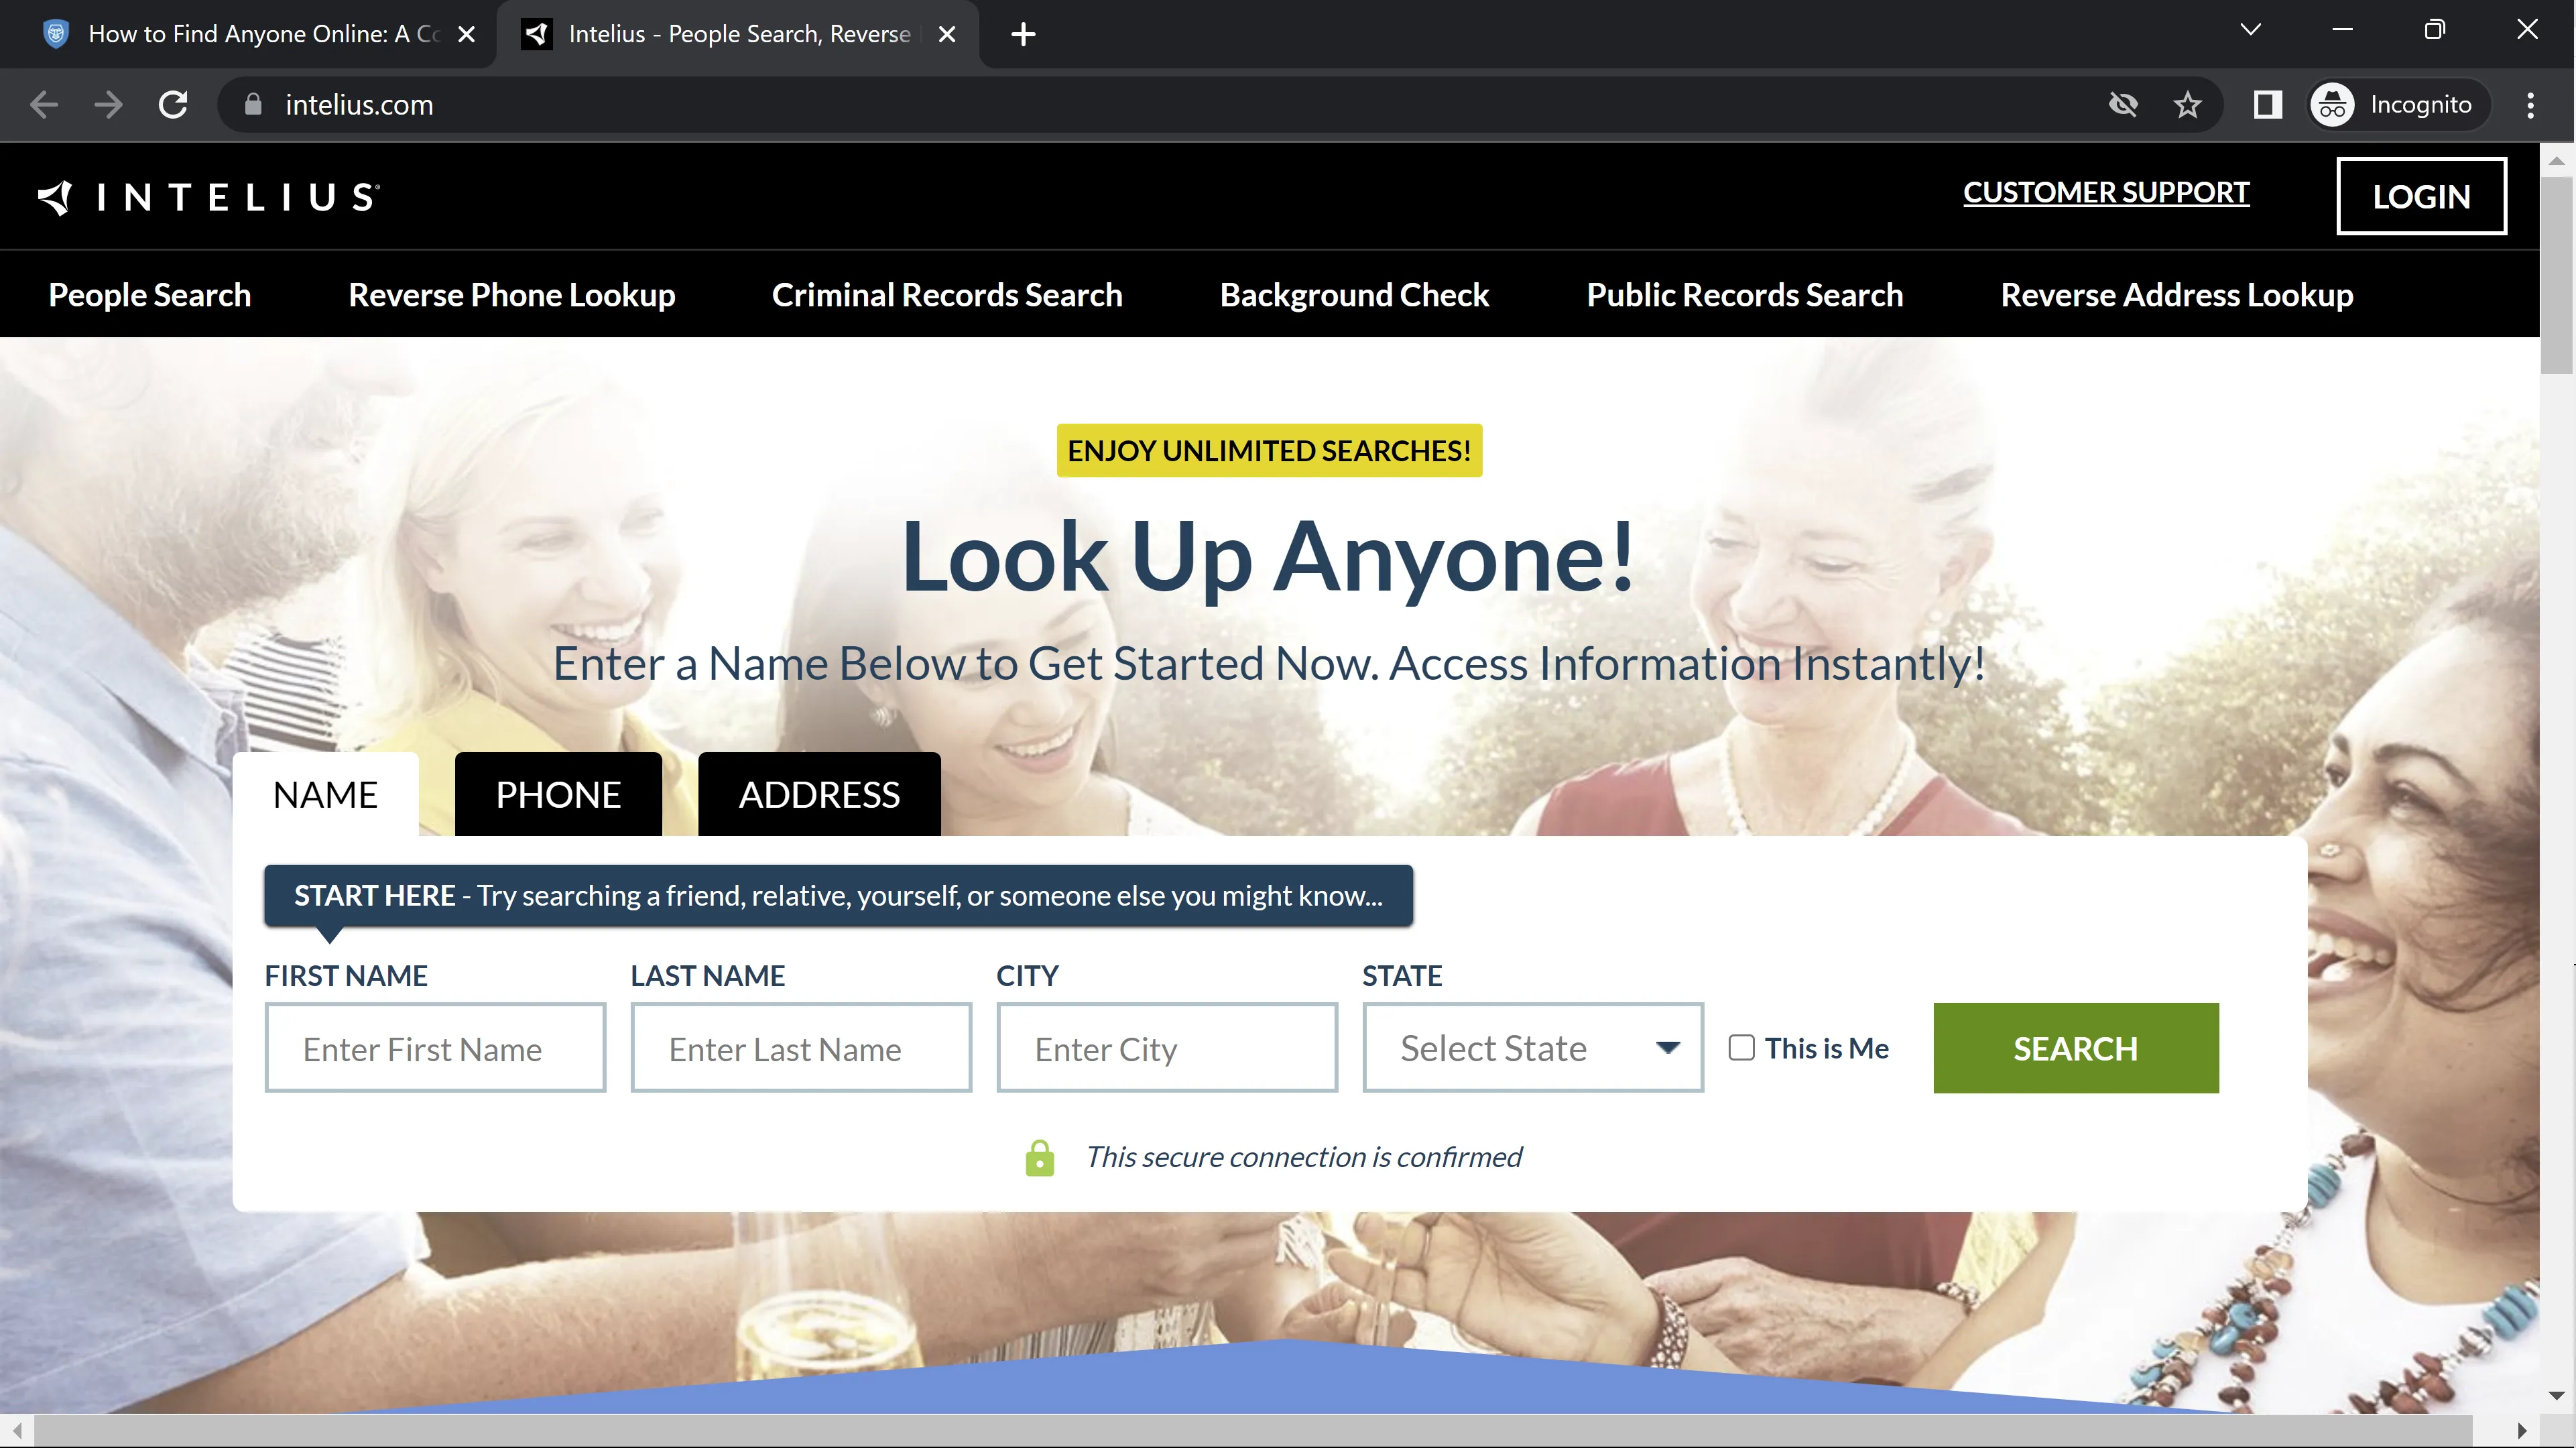This screenshot has width=2576, height=1448.
Task: Reload the page with the refresh icon
Action: pyautogui.click(x=174, y=105)
